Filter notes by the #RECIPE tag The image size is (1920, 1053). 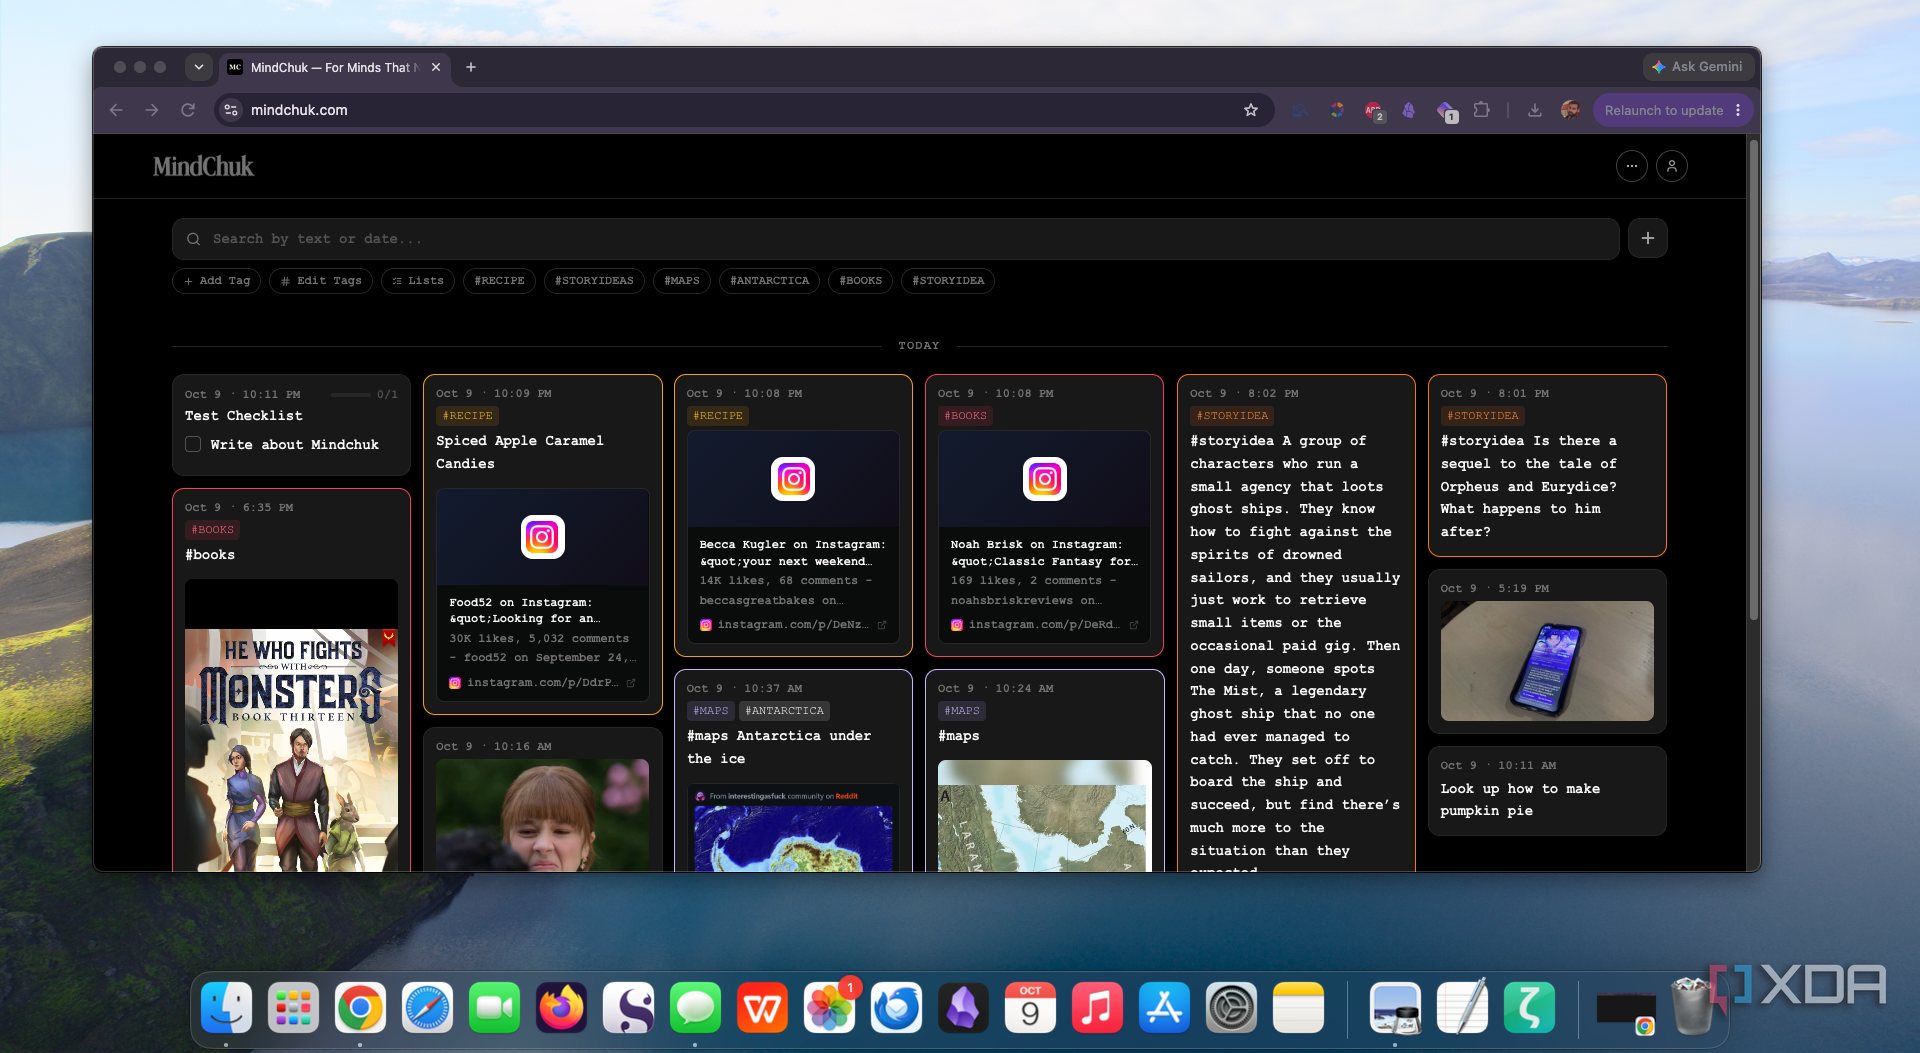pyautogui.click(x=500, y=281)
